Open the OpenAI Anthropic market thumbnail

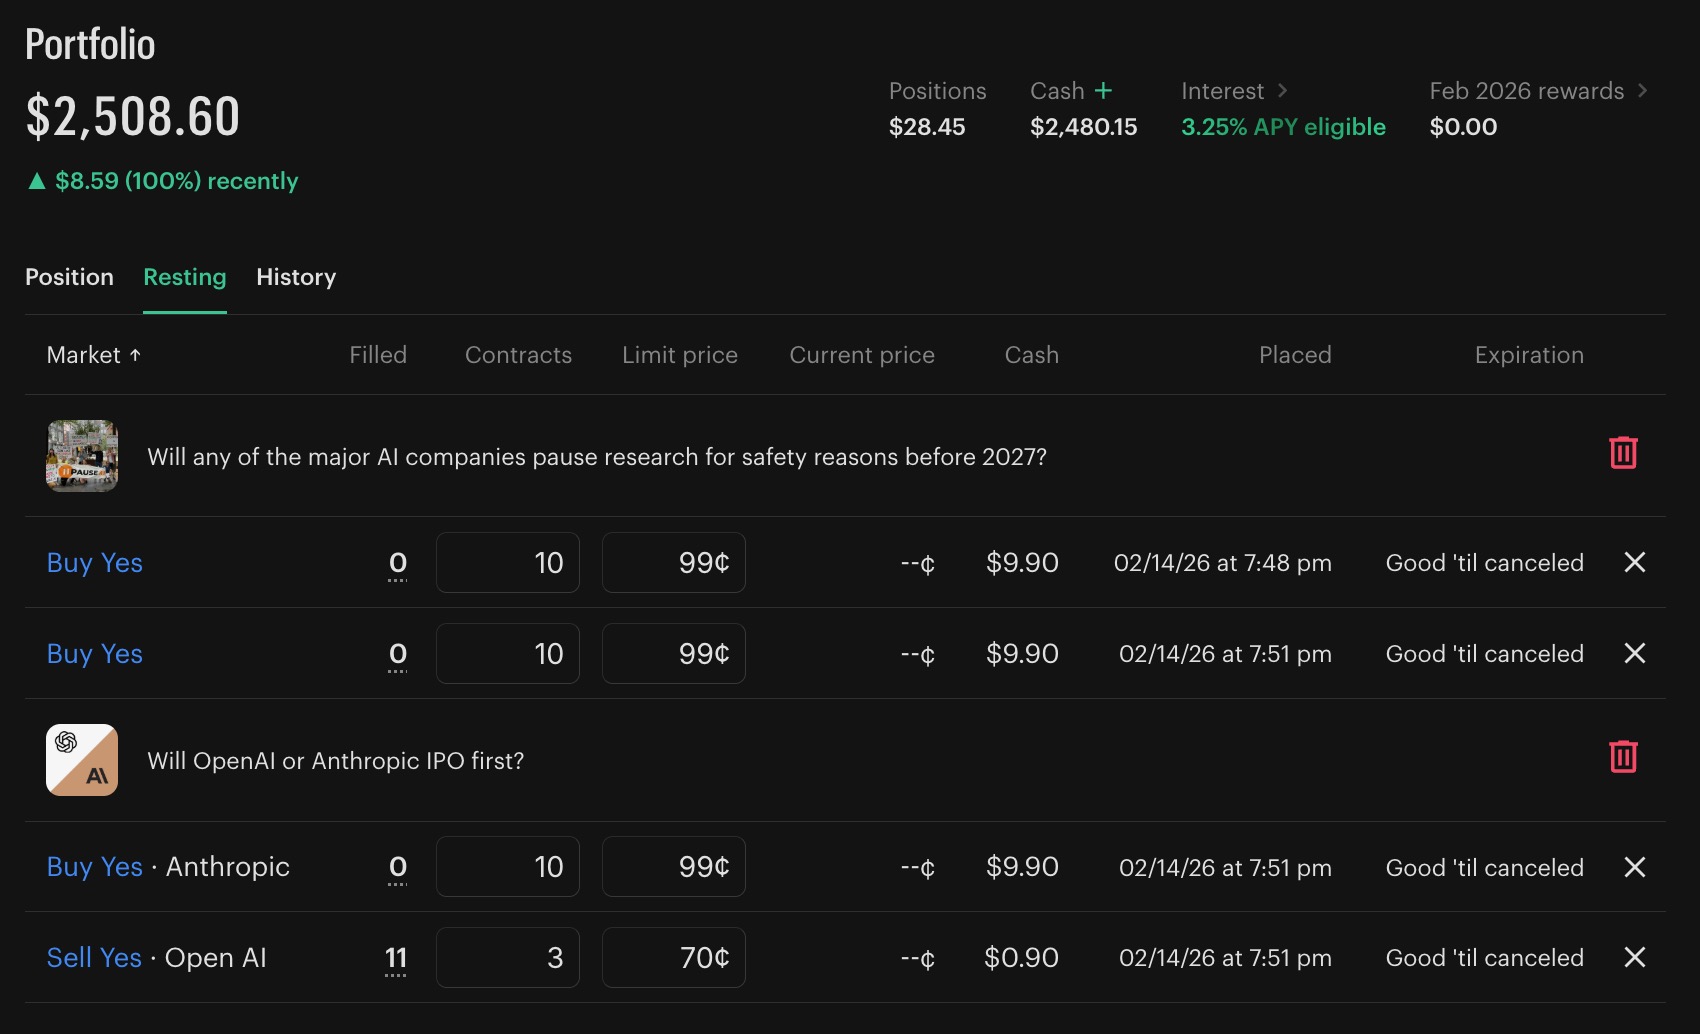(x=82, y=760)
